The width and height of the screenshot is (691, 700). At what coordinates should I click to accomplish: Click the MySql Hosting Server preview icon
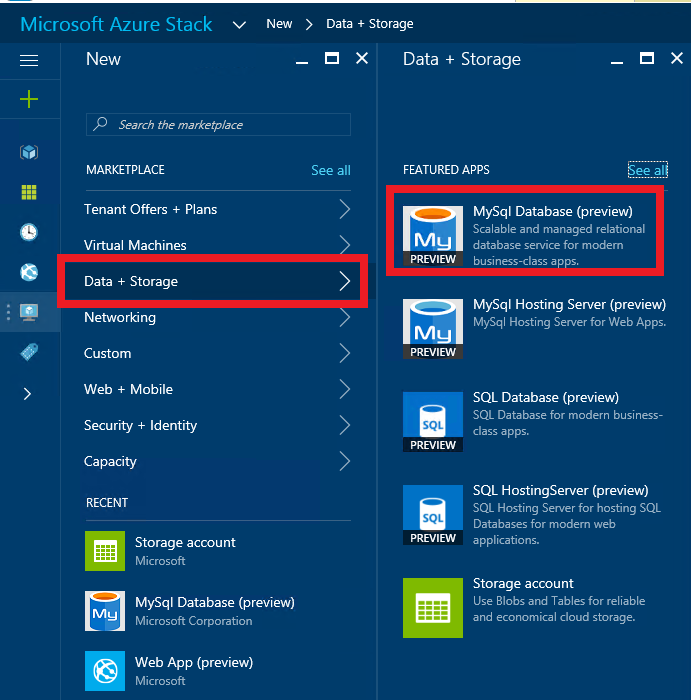click(433, 329)
